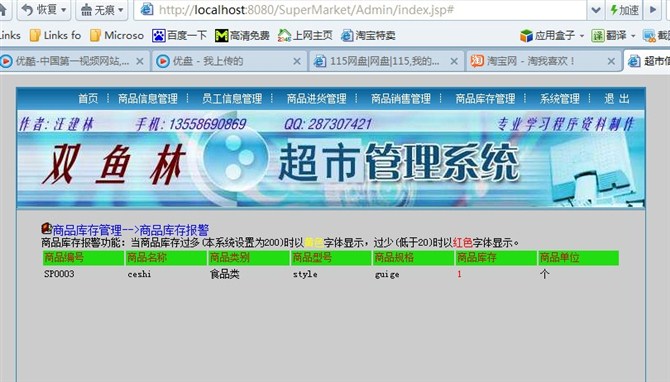Click the icon beside the 商品库存管理 breadcrumb
Screen dimensions: 670x382
[46, 229]
